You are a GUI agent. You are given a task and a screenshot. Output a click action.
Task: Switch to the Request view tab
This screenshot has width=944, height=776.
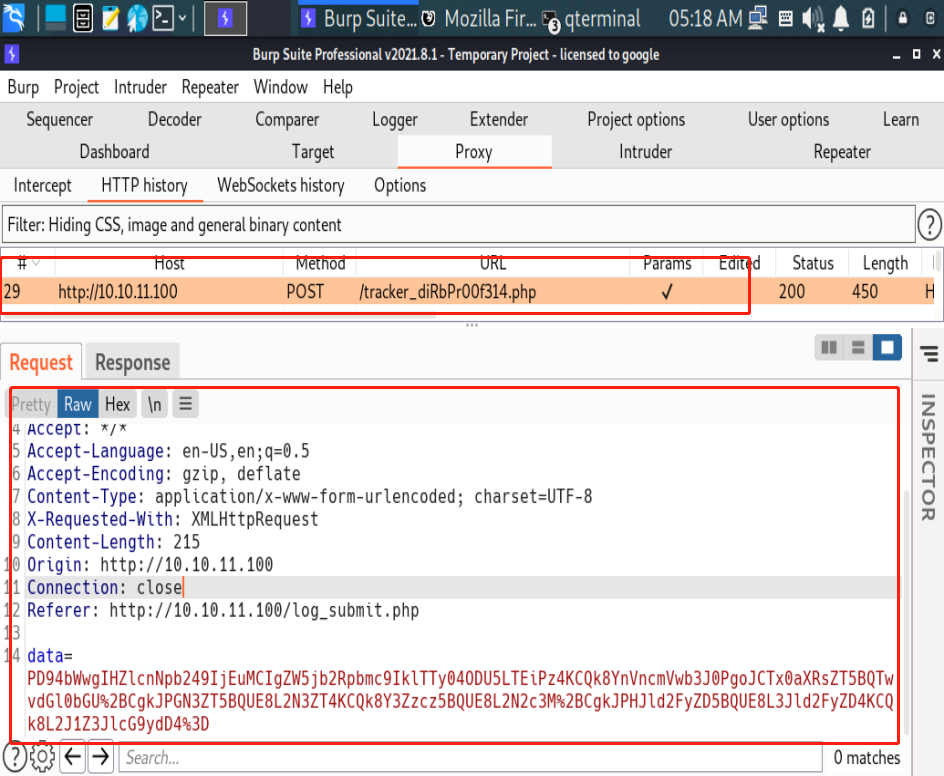41,362
